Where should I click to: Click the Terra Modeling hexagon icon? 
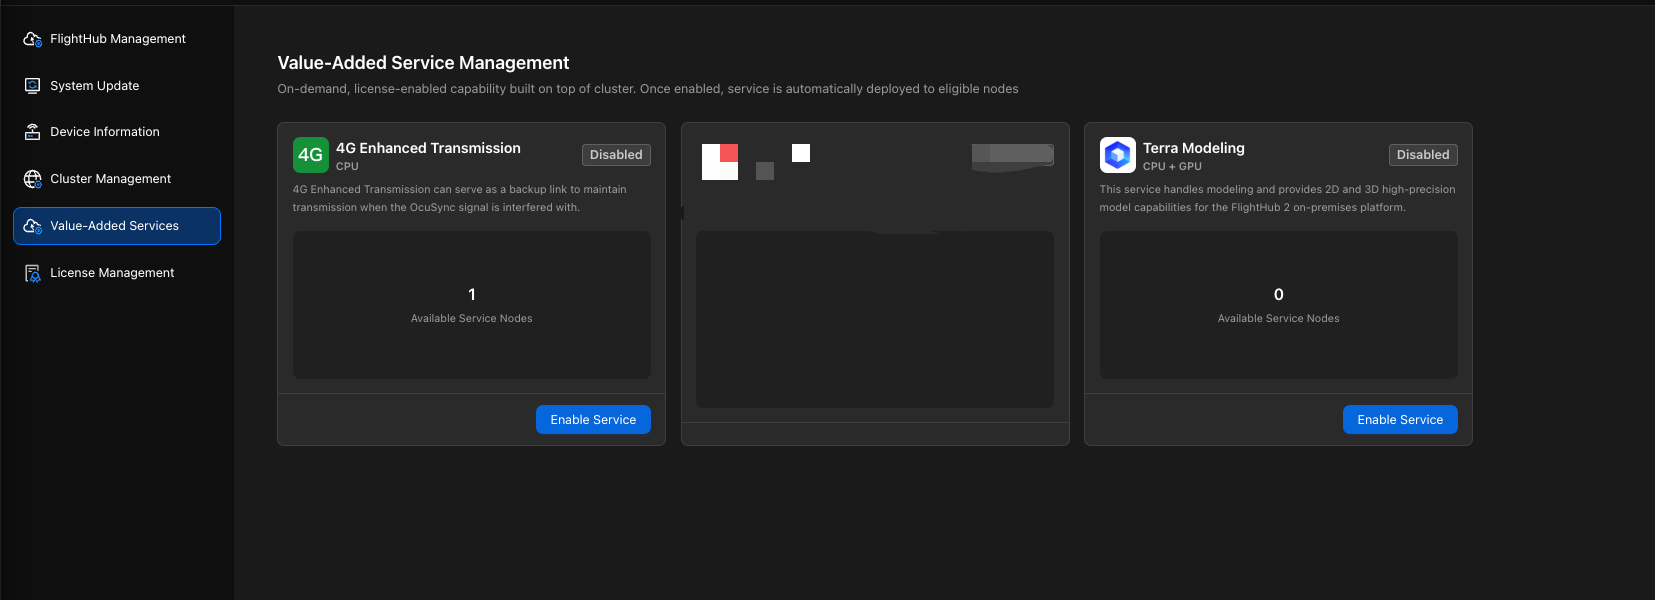pyautogui.click(x=1117, y=155)
